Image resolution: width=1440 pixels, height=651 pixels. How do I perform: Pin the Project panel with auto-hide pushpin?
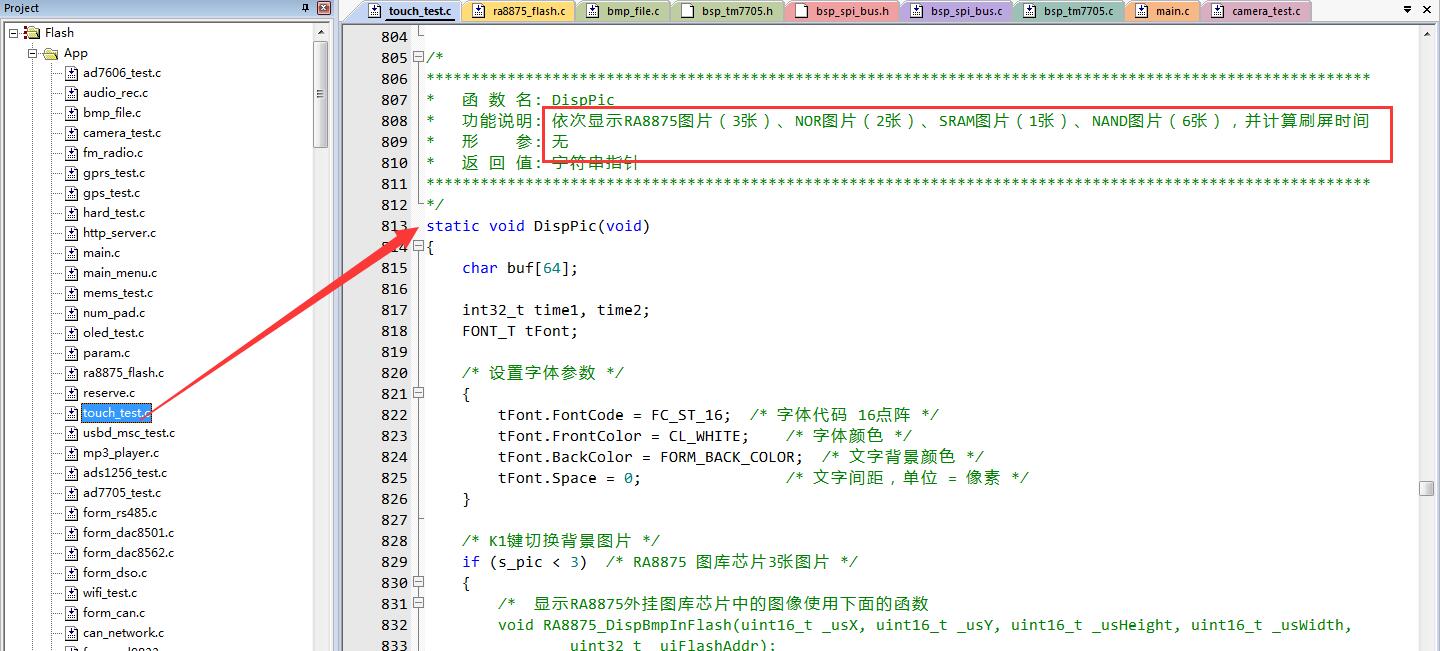coord(306,8)
